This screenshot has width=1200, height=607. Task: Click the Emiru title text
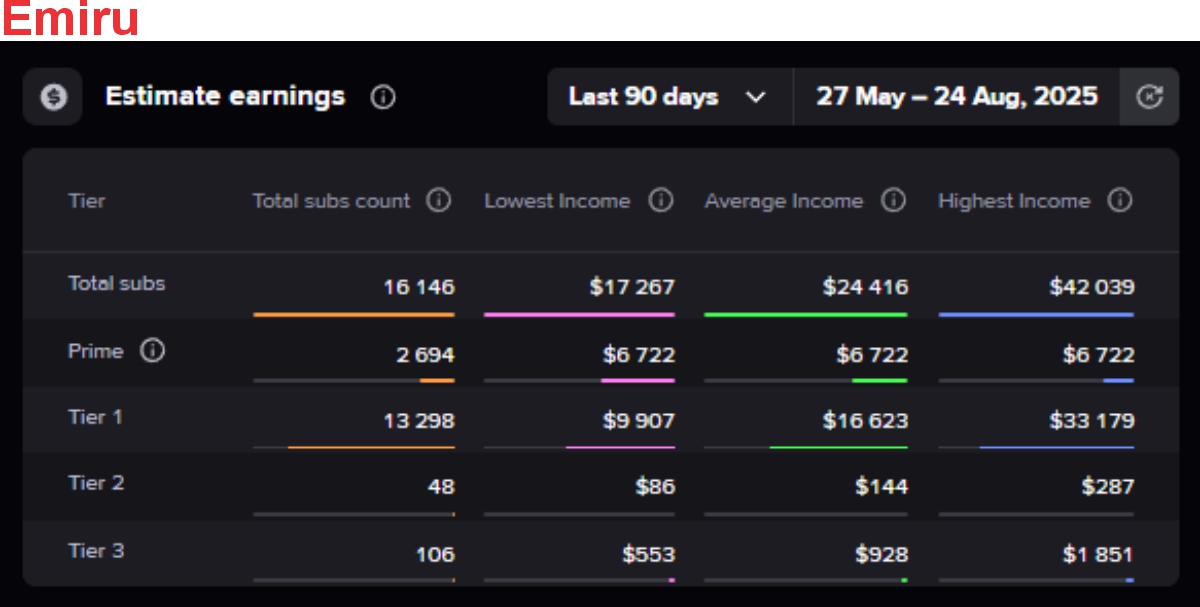(70, 20)
